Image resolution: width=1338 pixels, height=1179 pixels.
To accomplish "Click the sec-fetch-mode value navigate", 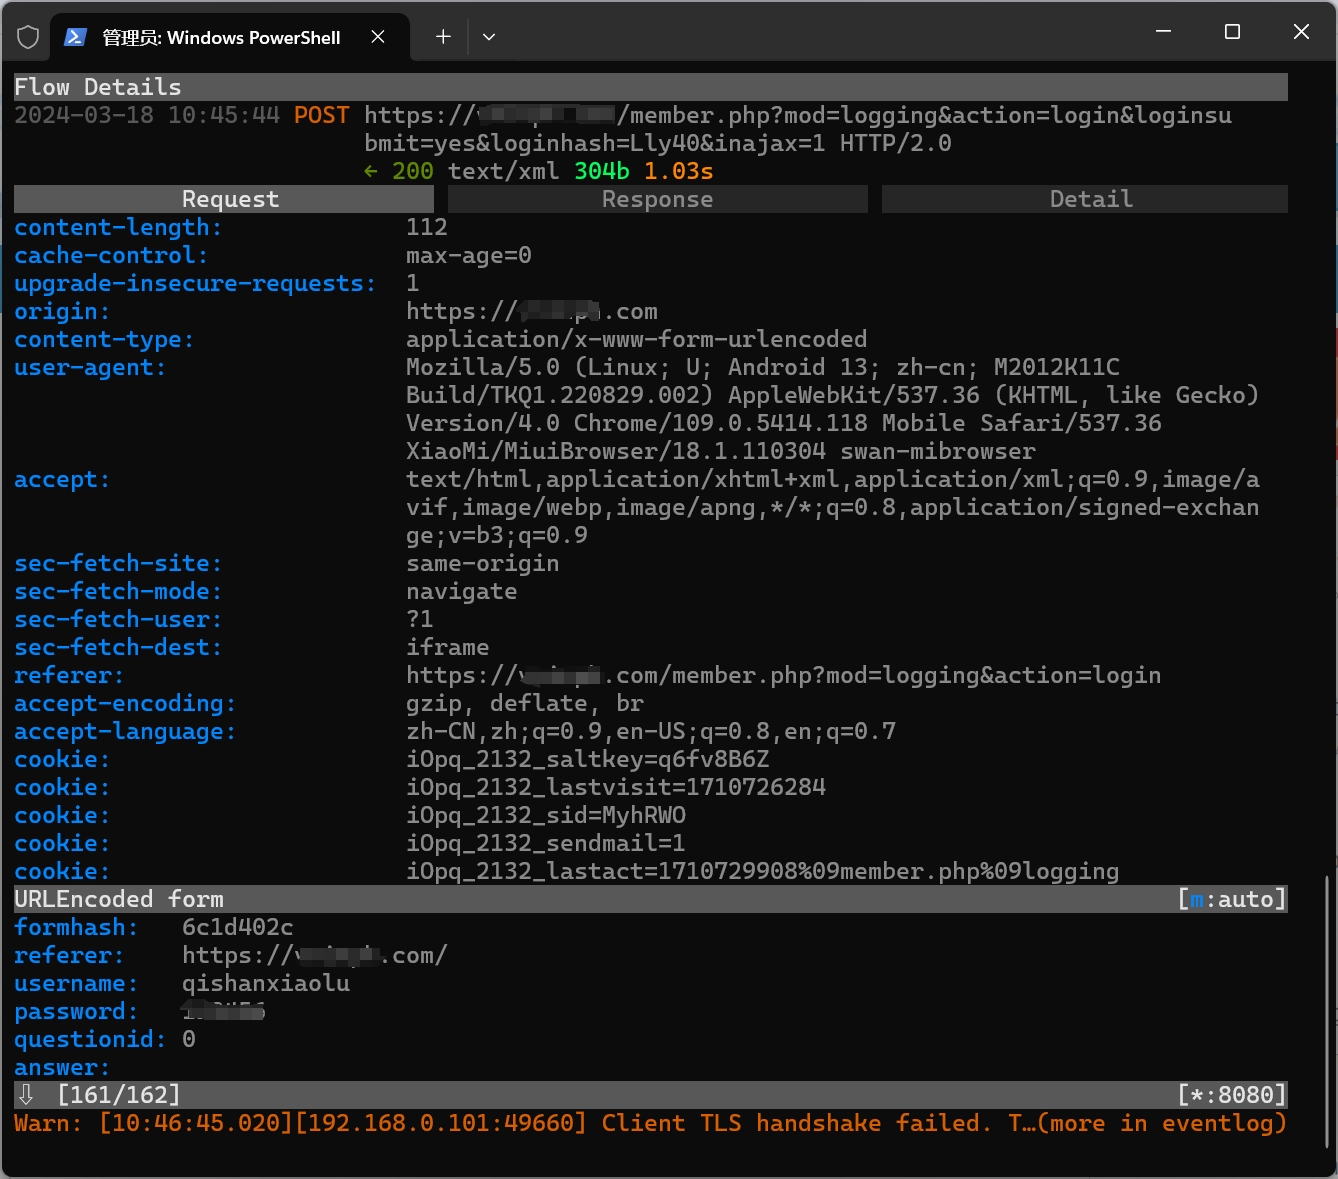I will click(462, 591).
